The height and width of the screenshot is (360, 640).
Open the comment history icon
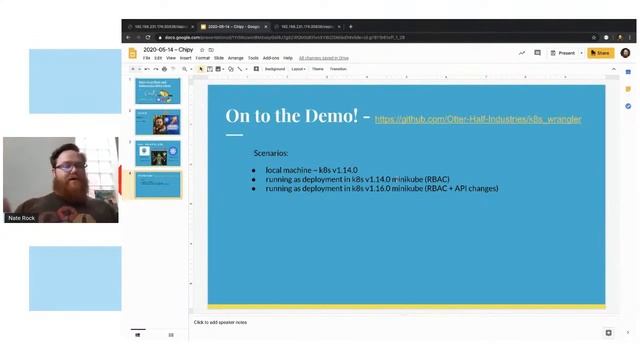coord(538,53)
